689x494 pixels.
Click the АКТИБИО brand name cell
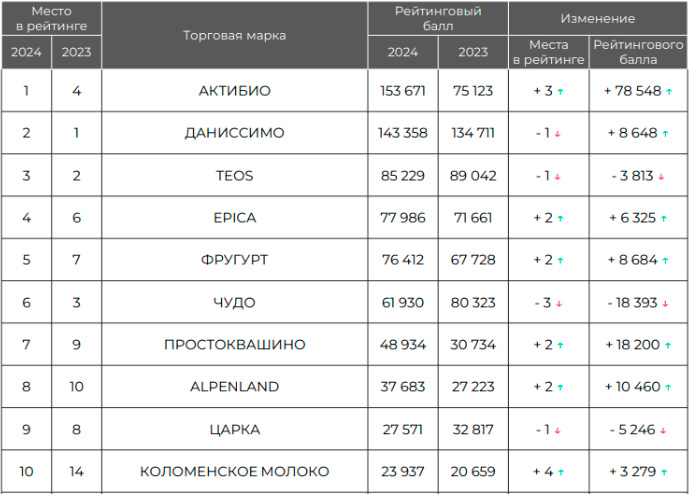tap(235, 91)
